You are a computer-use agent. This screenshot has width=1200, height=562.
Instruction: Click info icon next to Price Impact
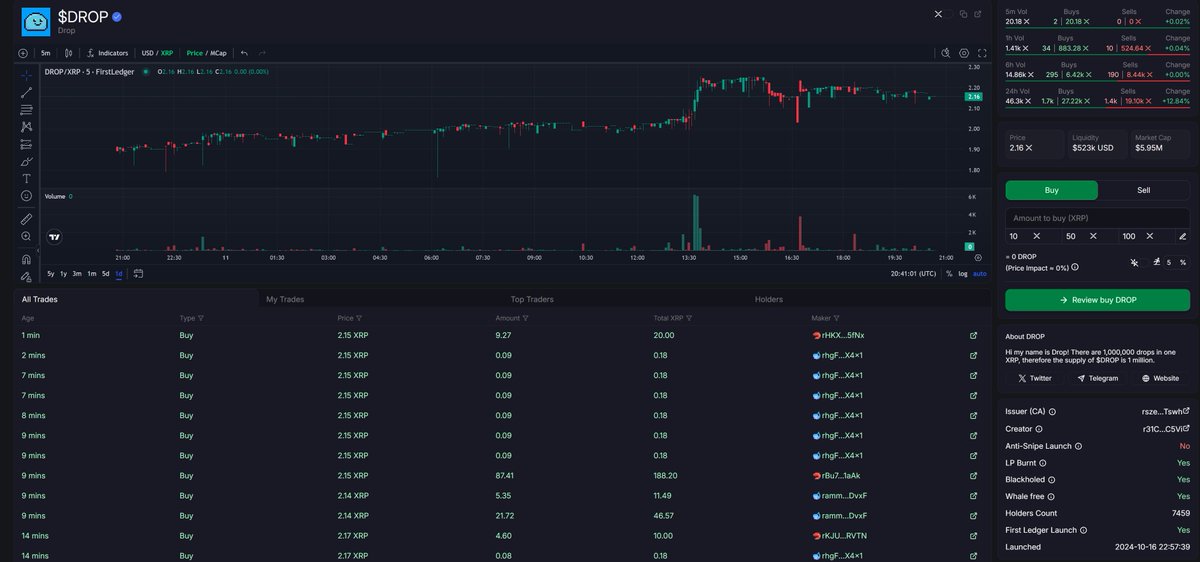1077,268
